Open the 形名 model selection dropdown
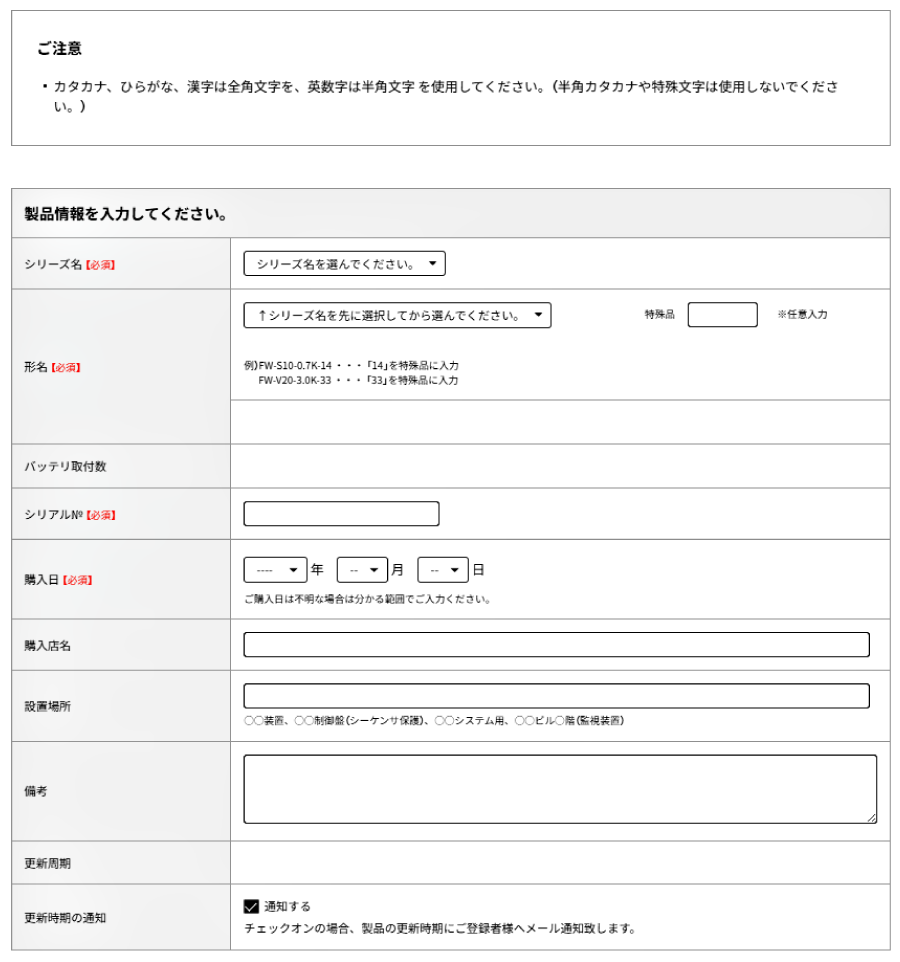The image size is (900, 962). (397, 315)
